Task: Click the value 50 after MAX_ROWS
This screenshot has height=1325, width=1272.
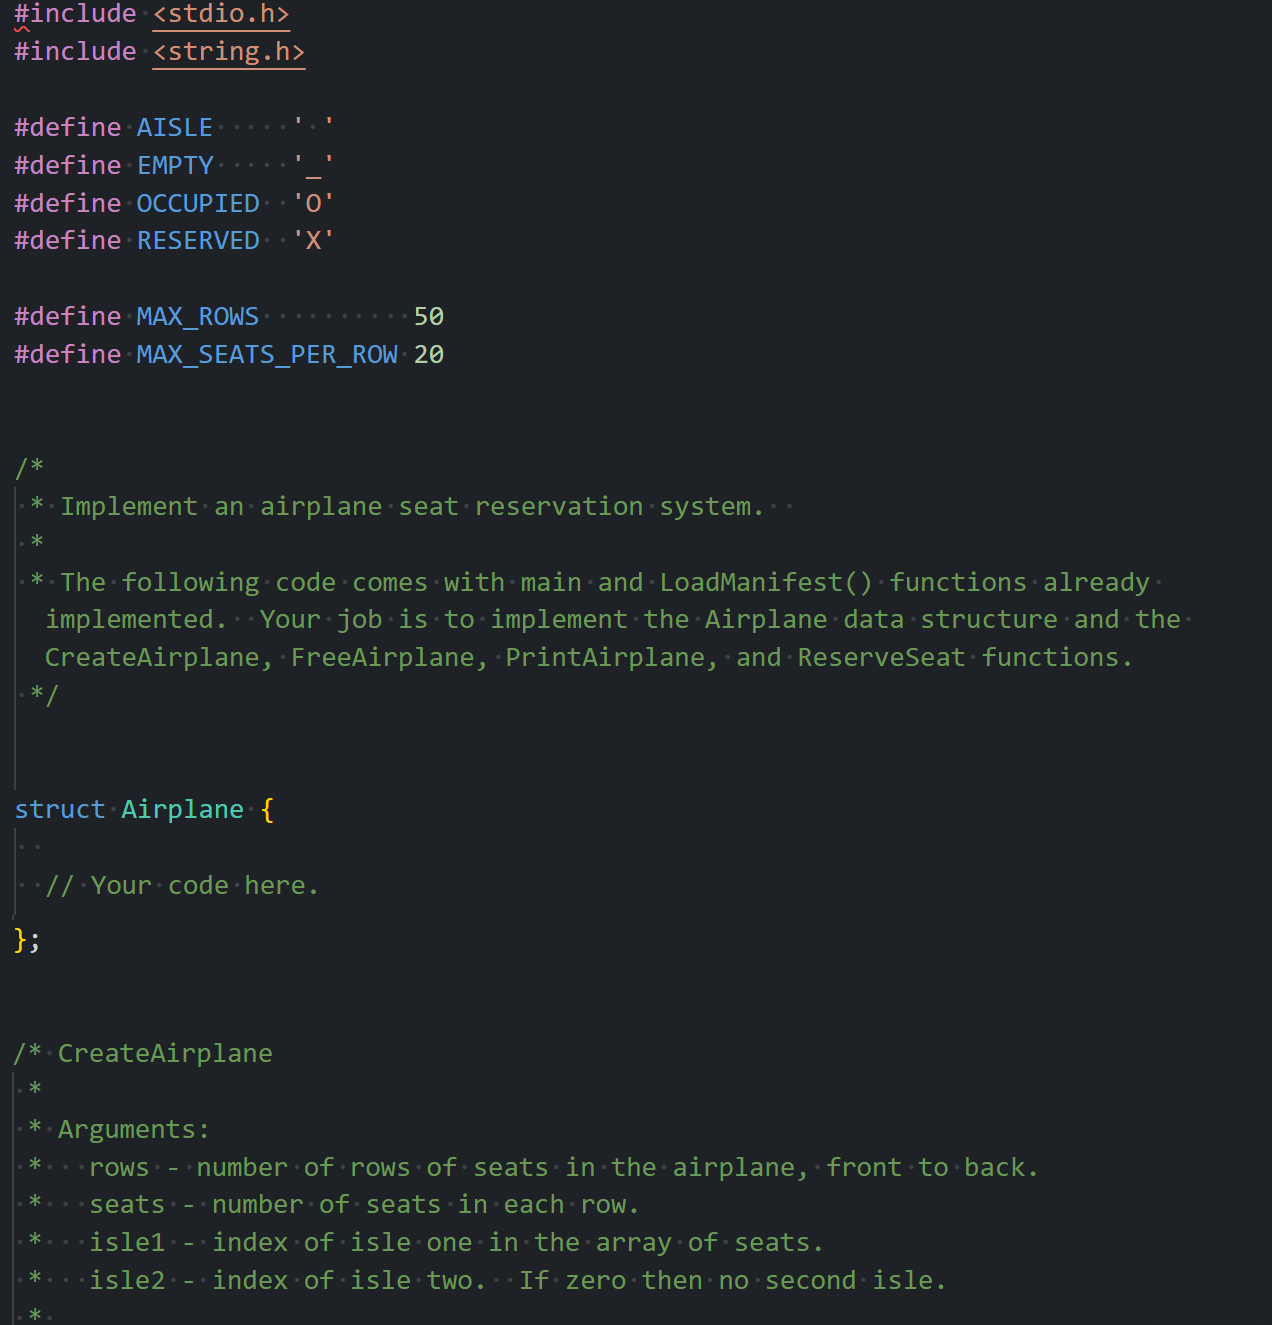Action: point(429,317)
